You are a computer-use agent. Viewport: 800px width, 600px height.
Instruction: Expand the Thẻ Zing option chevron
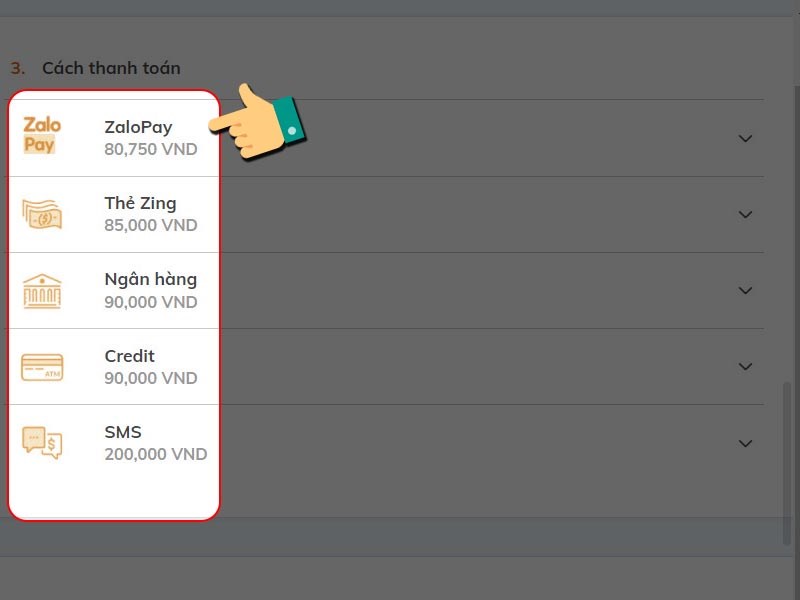click(745, 214)
